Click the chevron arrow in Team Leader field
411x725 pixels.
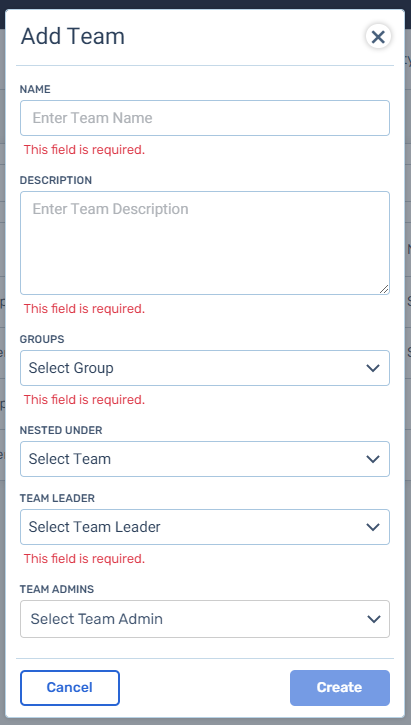pos(373,527)
